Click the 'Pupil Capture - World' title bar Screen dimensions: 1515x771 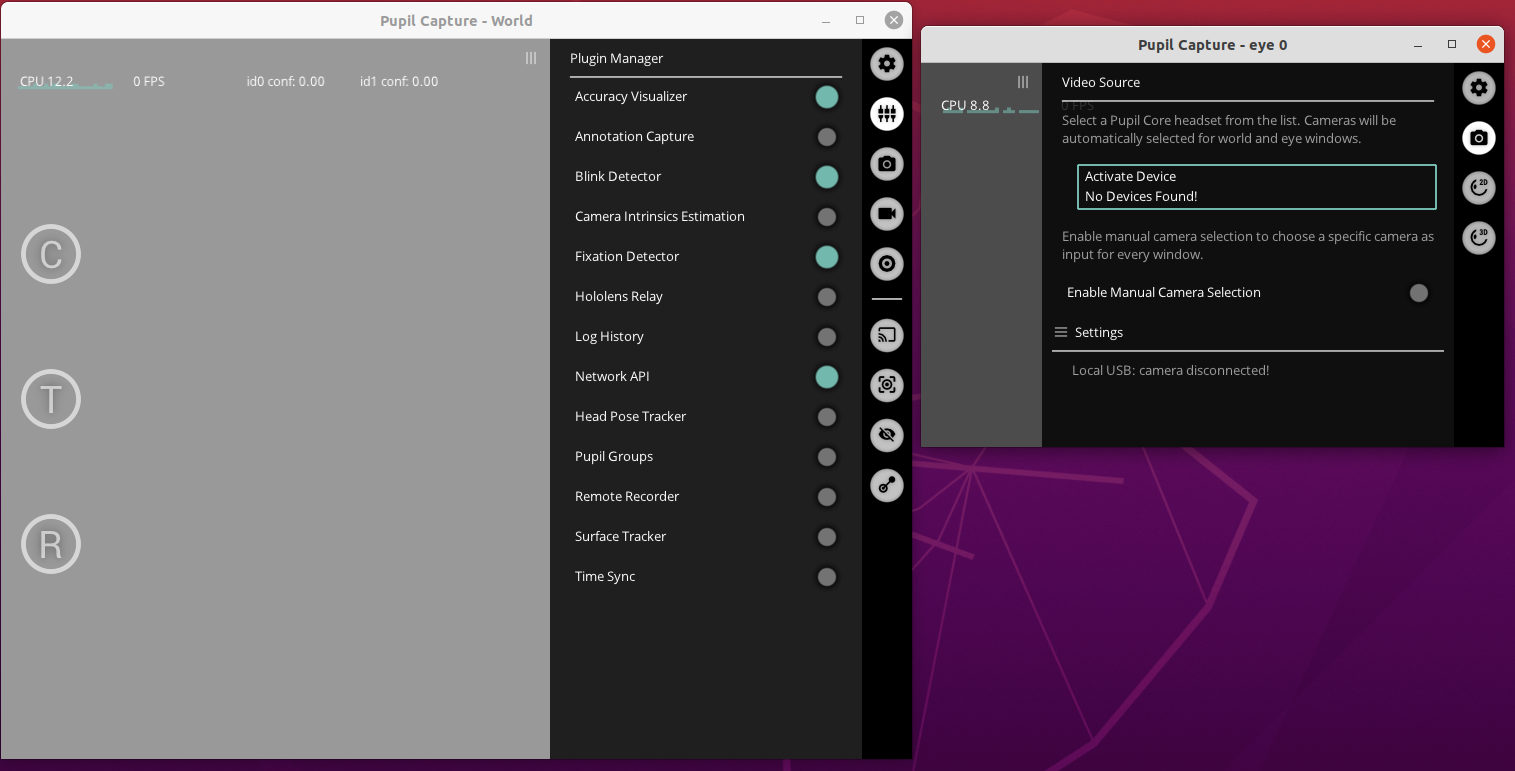coord(456,20)
